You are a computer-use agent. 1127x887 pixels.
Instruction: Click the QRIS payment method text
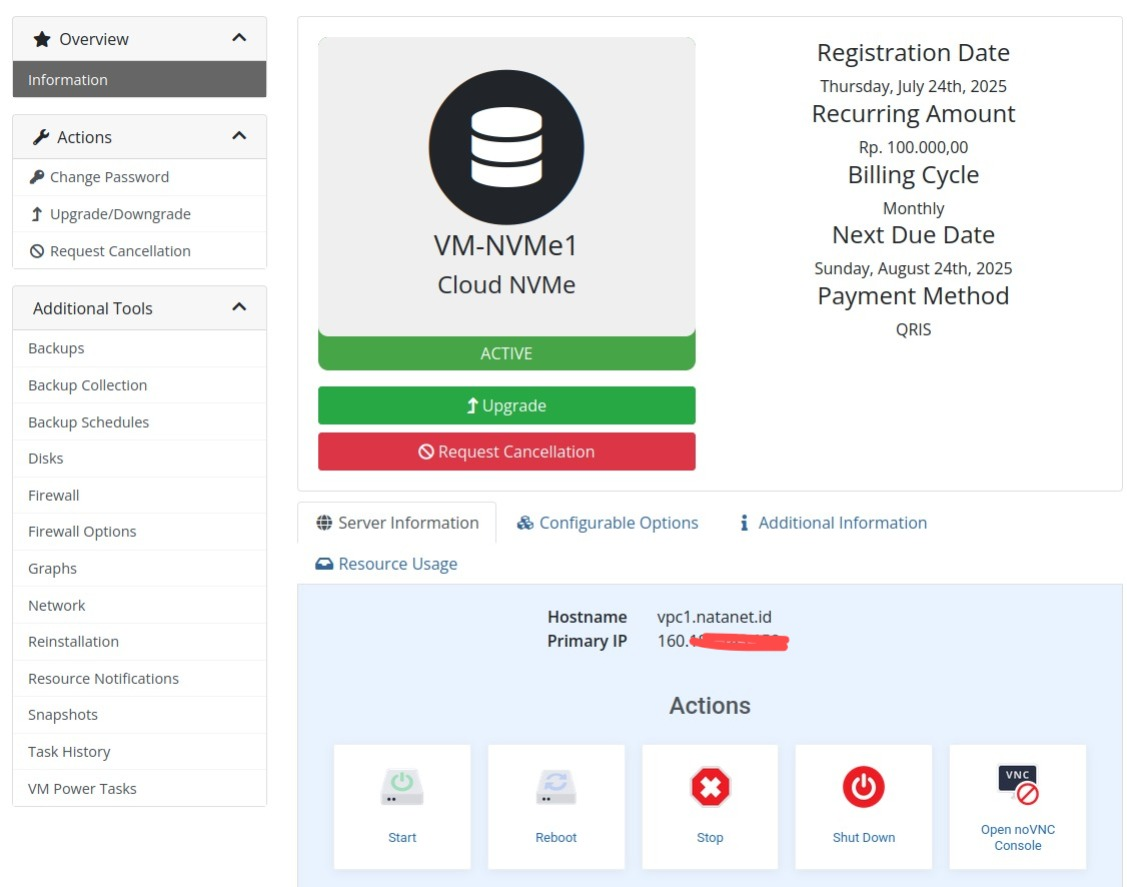914,329
